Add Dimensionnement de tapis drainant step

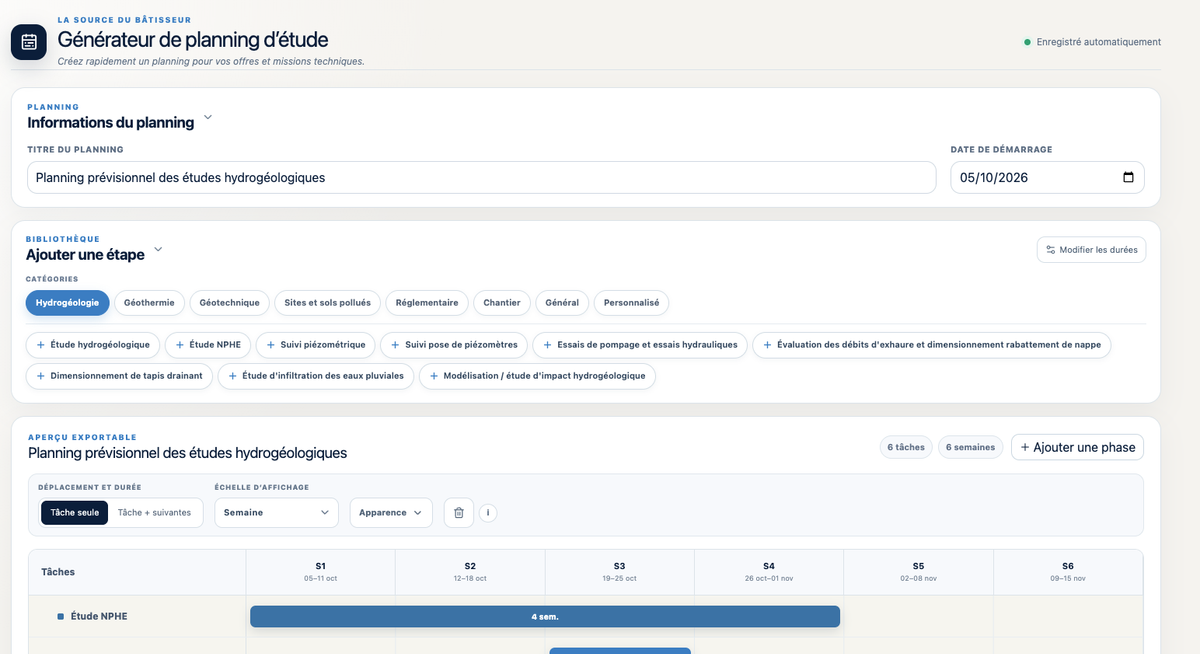tap(119, 376)
